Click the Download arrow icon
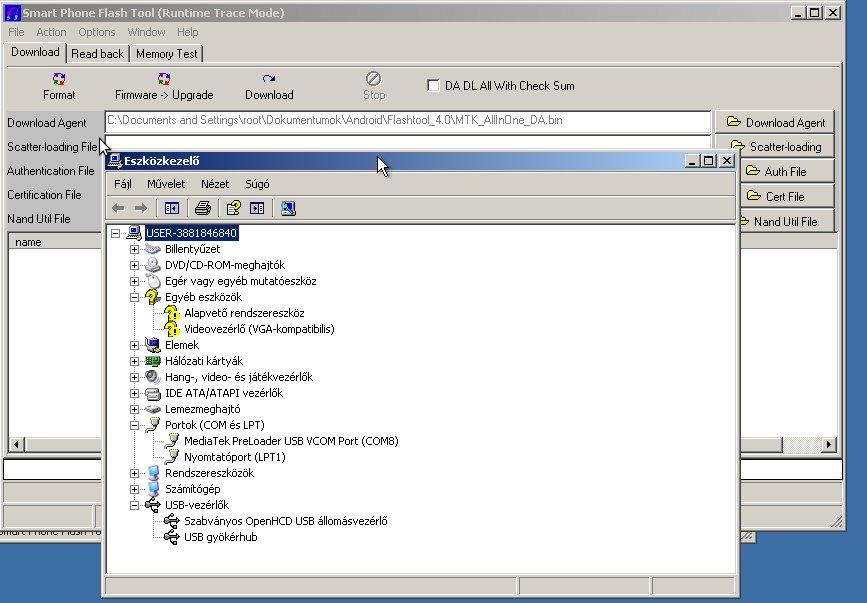867x603 pixels. pyautogui.click(x=269, y=79)
